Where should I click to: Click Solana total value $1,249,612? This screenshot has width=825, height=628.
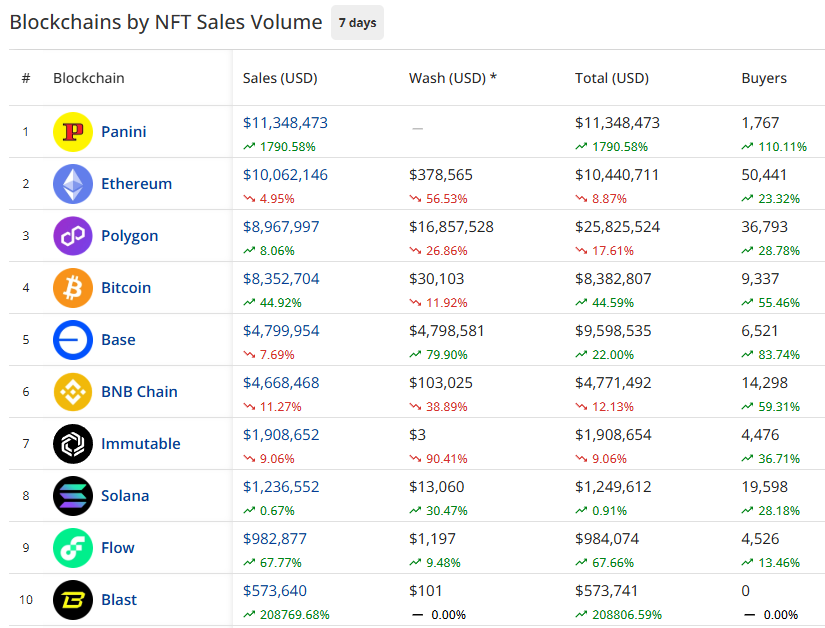pyautogui.click(x=613, y=487)
